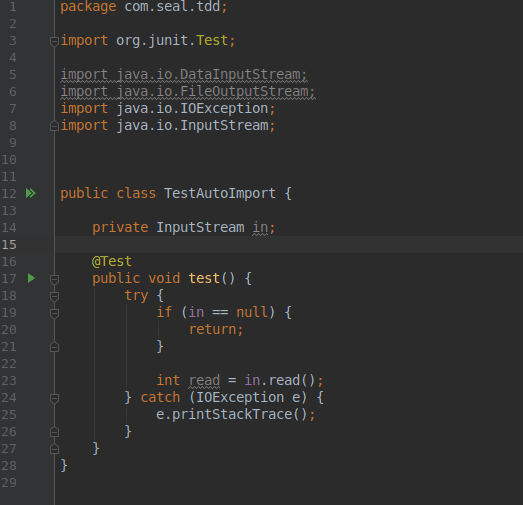
Task: Click the TestAutoImport class name
Action: (x=220, y=193)
